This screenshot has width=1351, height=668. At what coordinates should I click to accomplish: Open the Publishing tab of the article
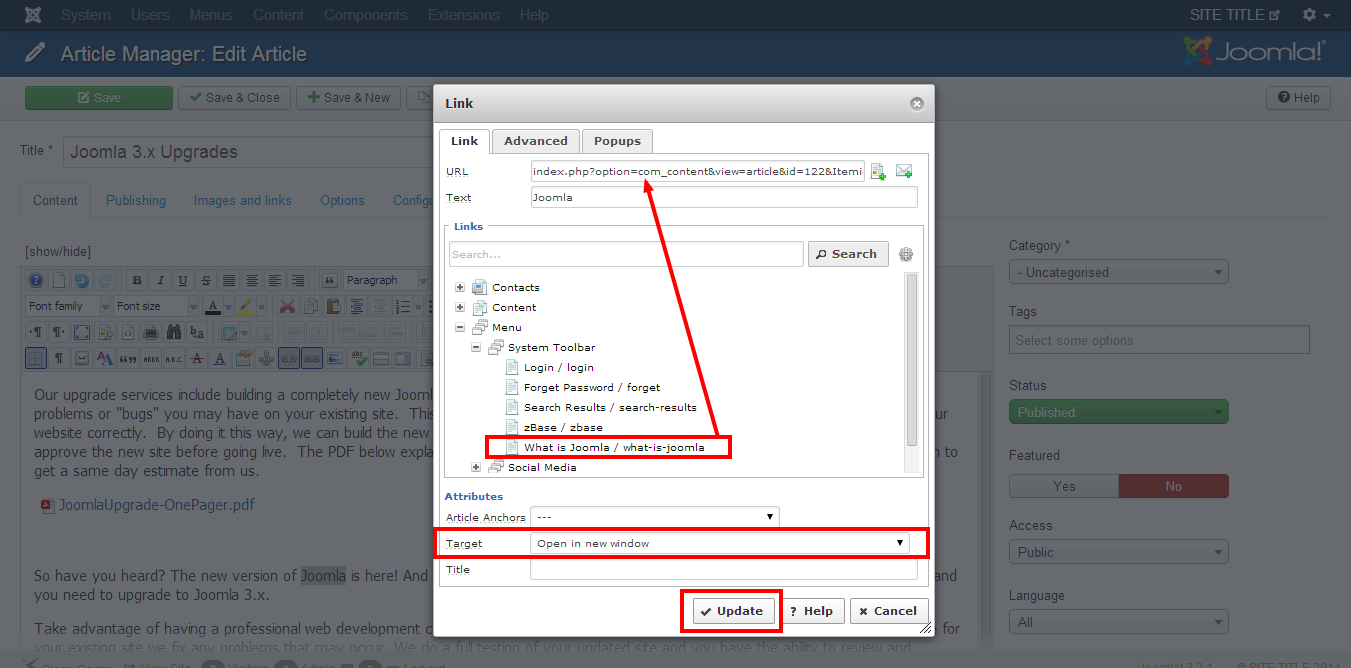136,200
